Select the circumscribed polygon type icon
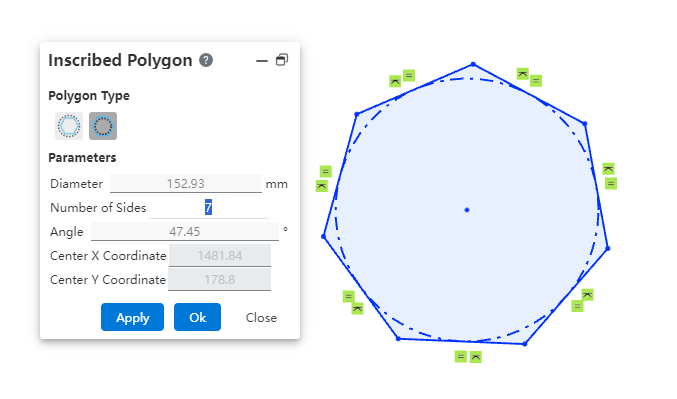 point(103,126)
